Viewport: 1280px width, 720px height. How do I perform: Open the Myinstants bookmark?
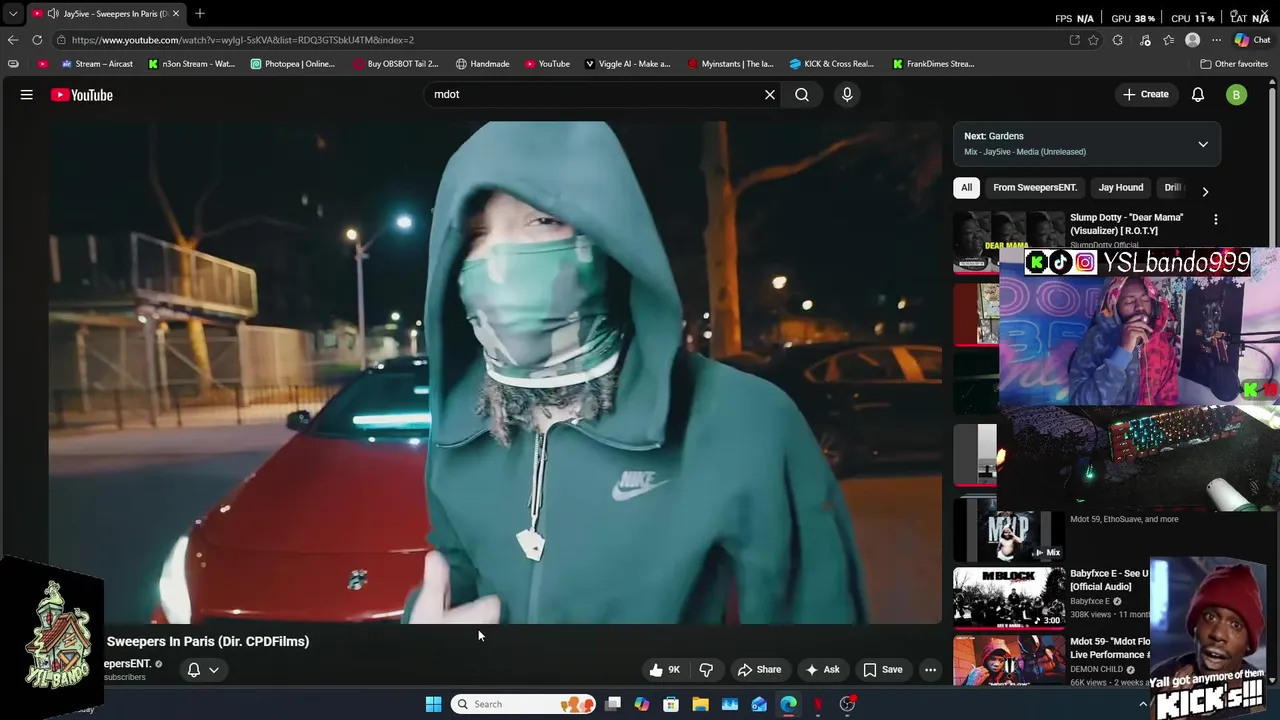tap(730, 64)
